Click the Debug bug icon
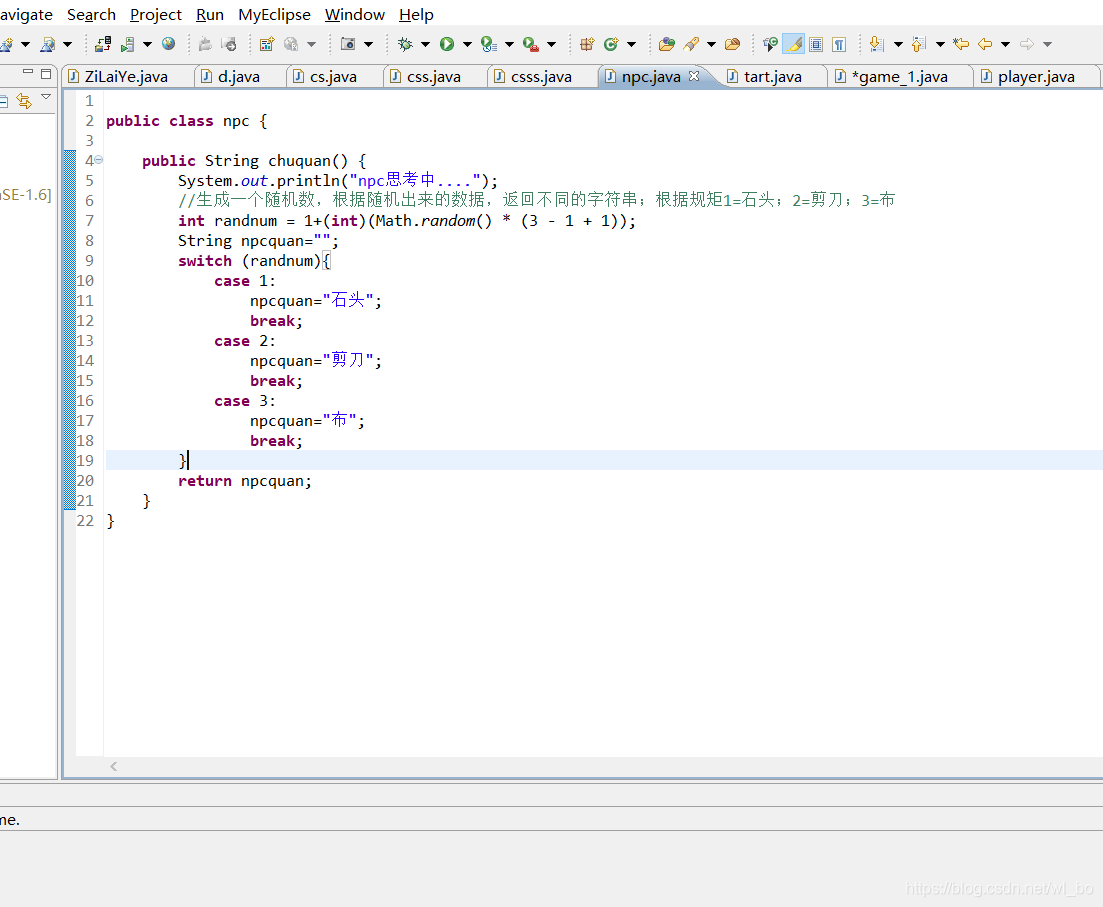The image size is (1103, 907). [405, 44]
